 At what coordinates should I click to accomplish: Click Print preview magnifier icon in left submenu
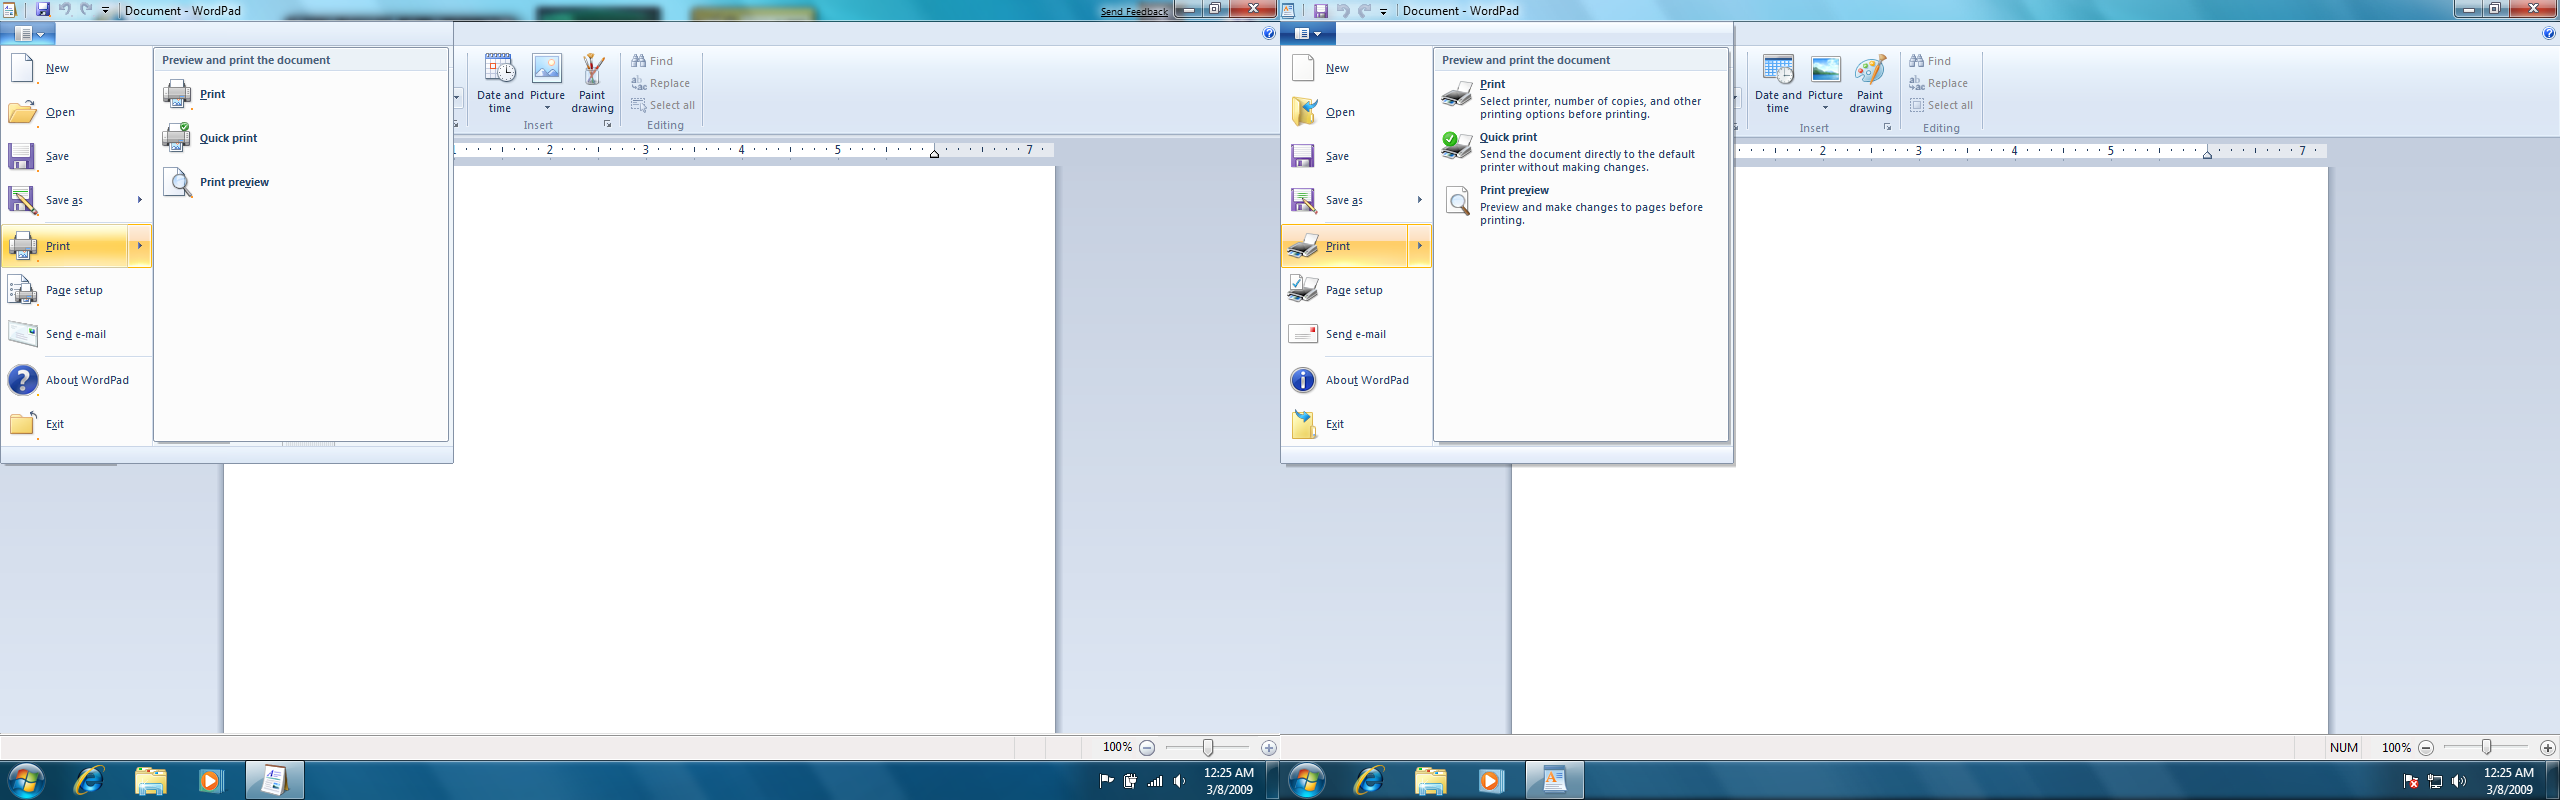(x=177, y=182)
